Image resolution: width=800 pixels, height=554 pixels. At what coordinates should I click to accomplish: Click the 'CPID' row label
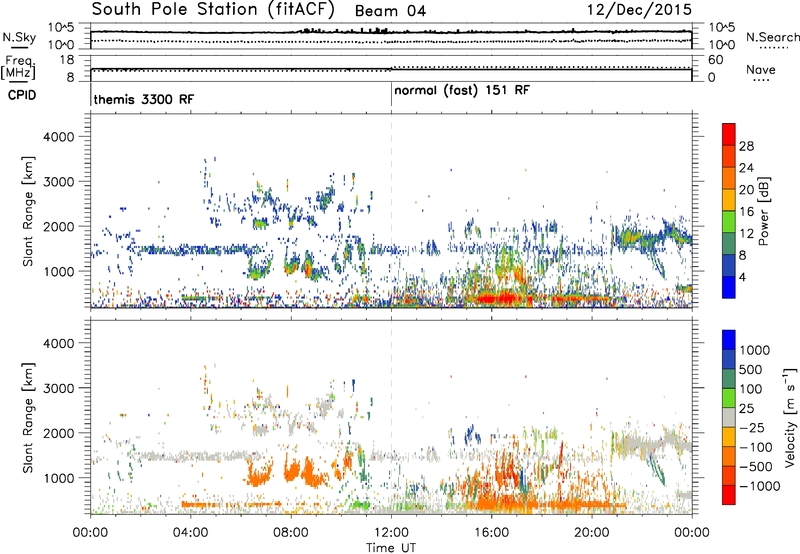pyautogui.click(x=22, y=95)
